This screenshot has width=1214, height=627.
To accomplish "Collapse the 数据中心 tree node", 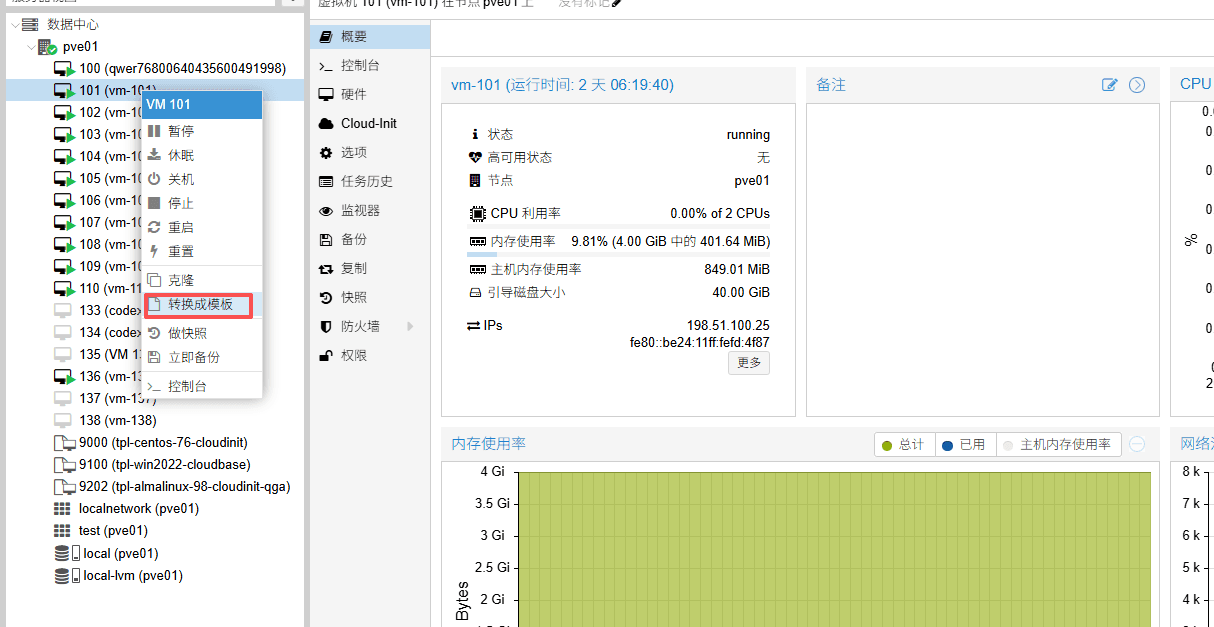I will click(x=15, y=24).
